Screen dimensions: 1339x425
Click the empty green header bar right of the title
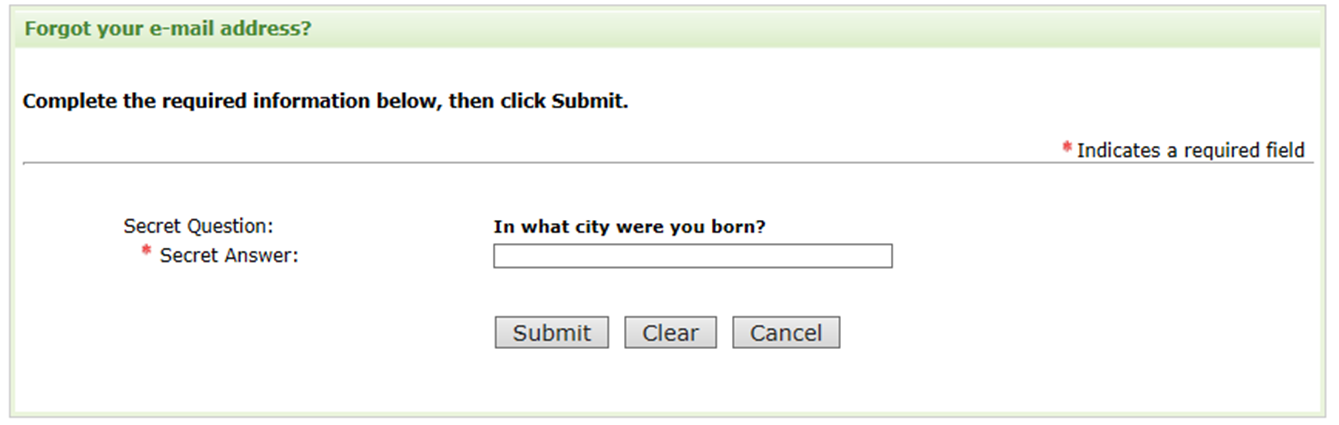click(800, 29)
